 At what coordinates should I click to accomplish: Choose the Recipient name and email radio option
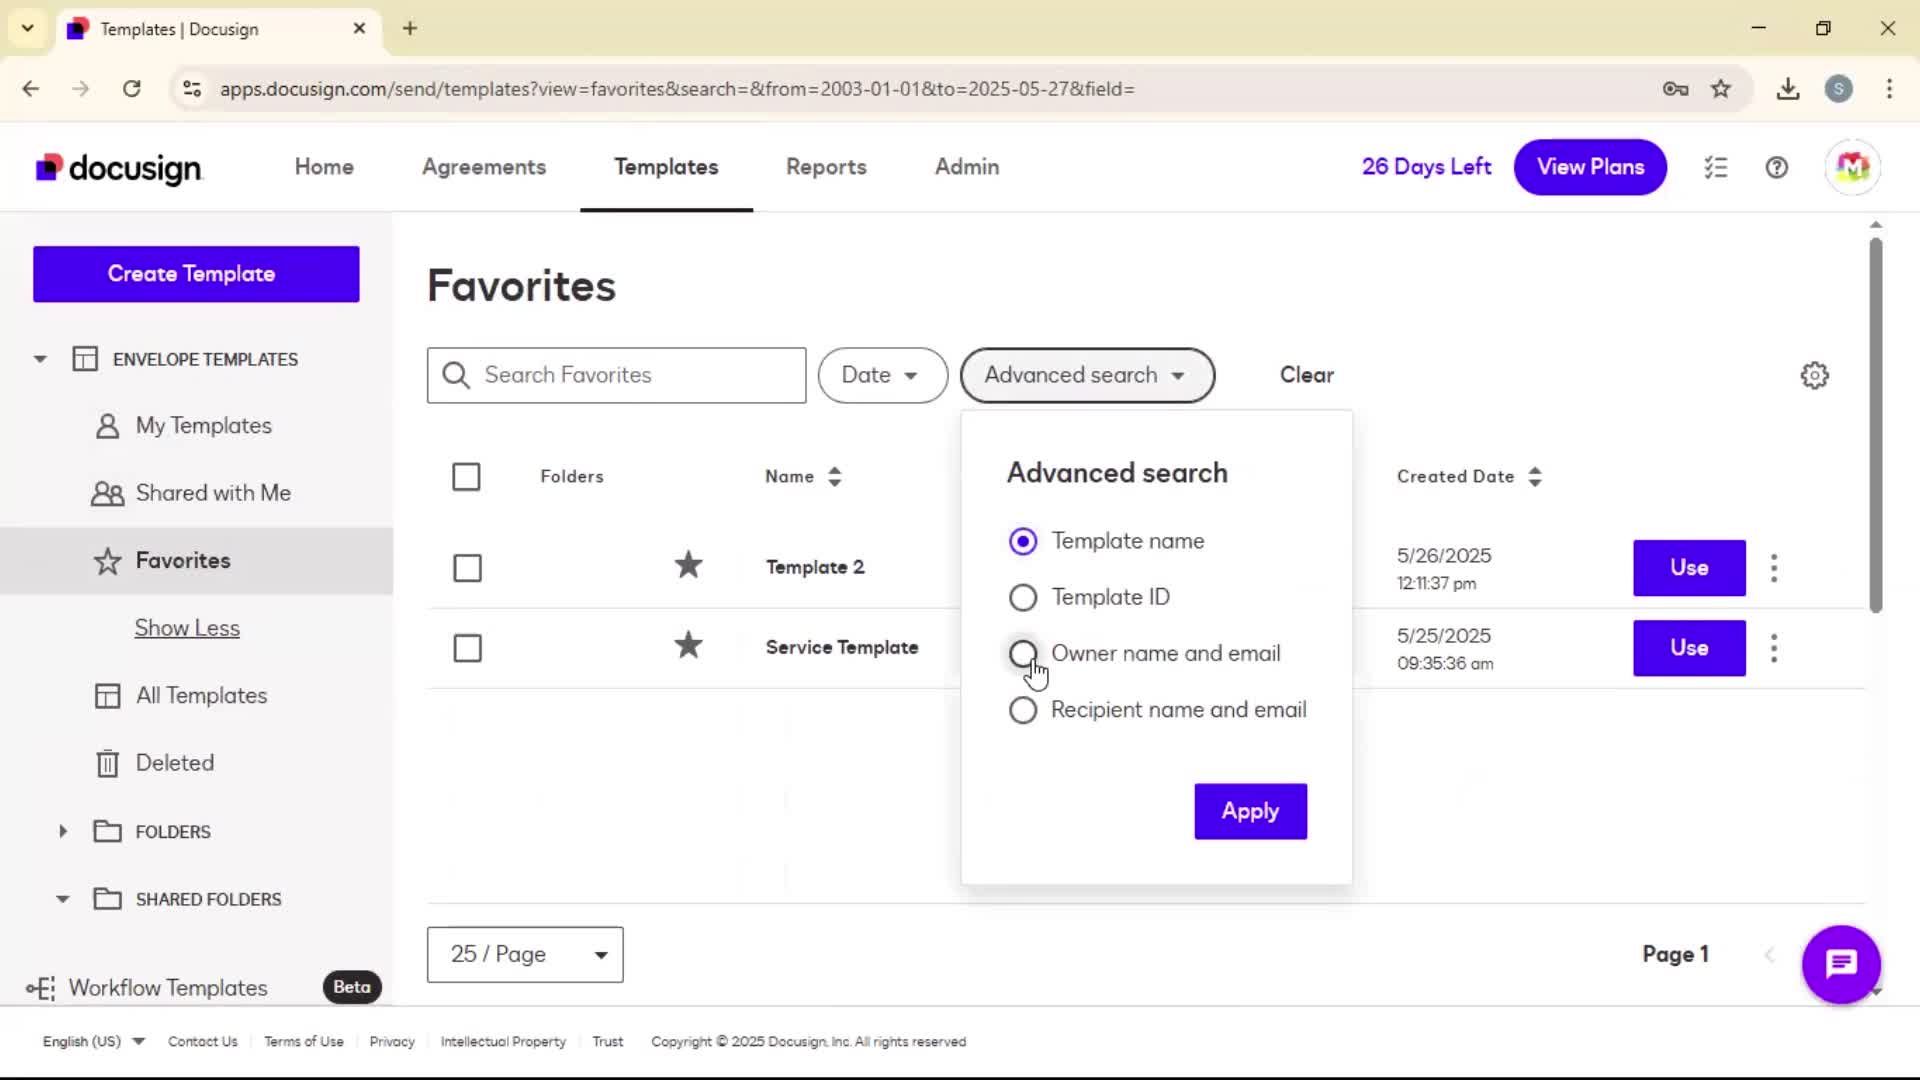click(x=1022, y=710)
